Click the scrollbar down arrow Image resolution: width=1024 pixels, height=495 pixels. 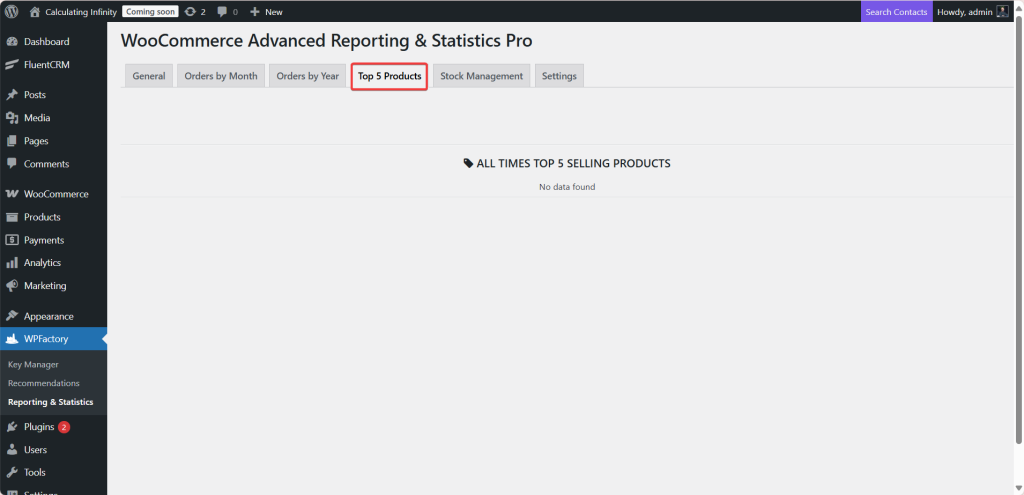click(x=1018, y=488)
